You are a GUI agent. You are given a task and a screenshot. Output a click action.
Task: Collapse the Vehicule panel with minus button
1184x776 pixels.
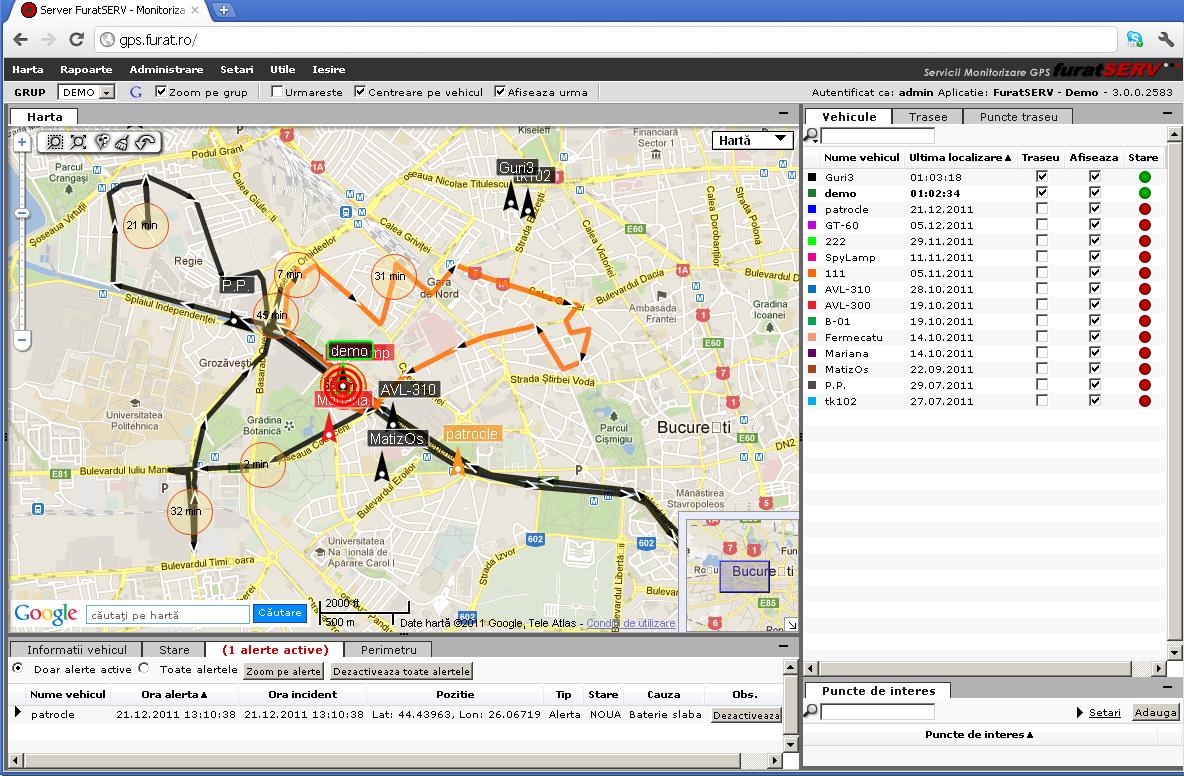[1167, 113]
